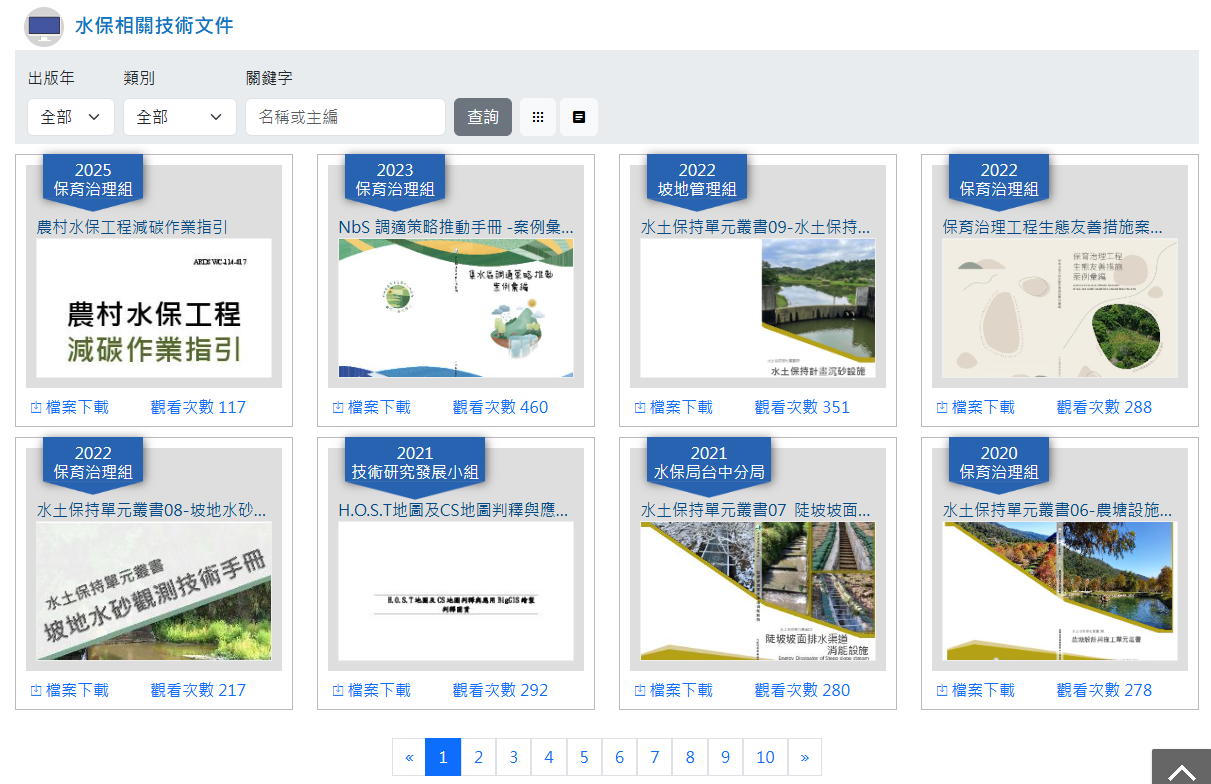Viewport: 1211px width, 784px height.
Task: Open the 出版年 dropdown
Action: [70, 116]
